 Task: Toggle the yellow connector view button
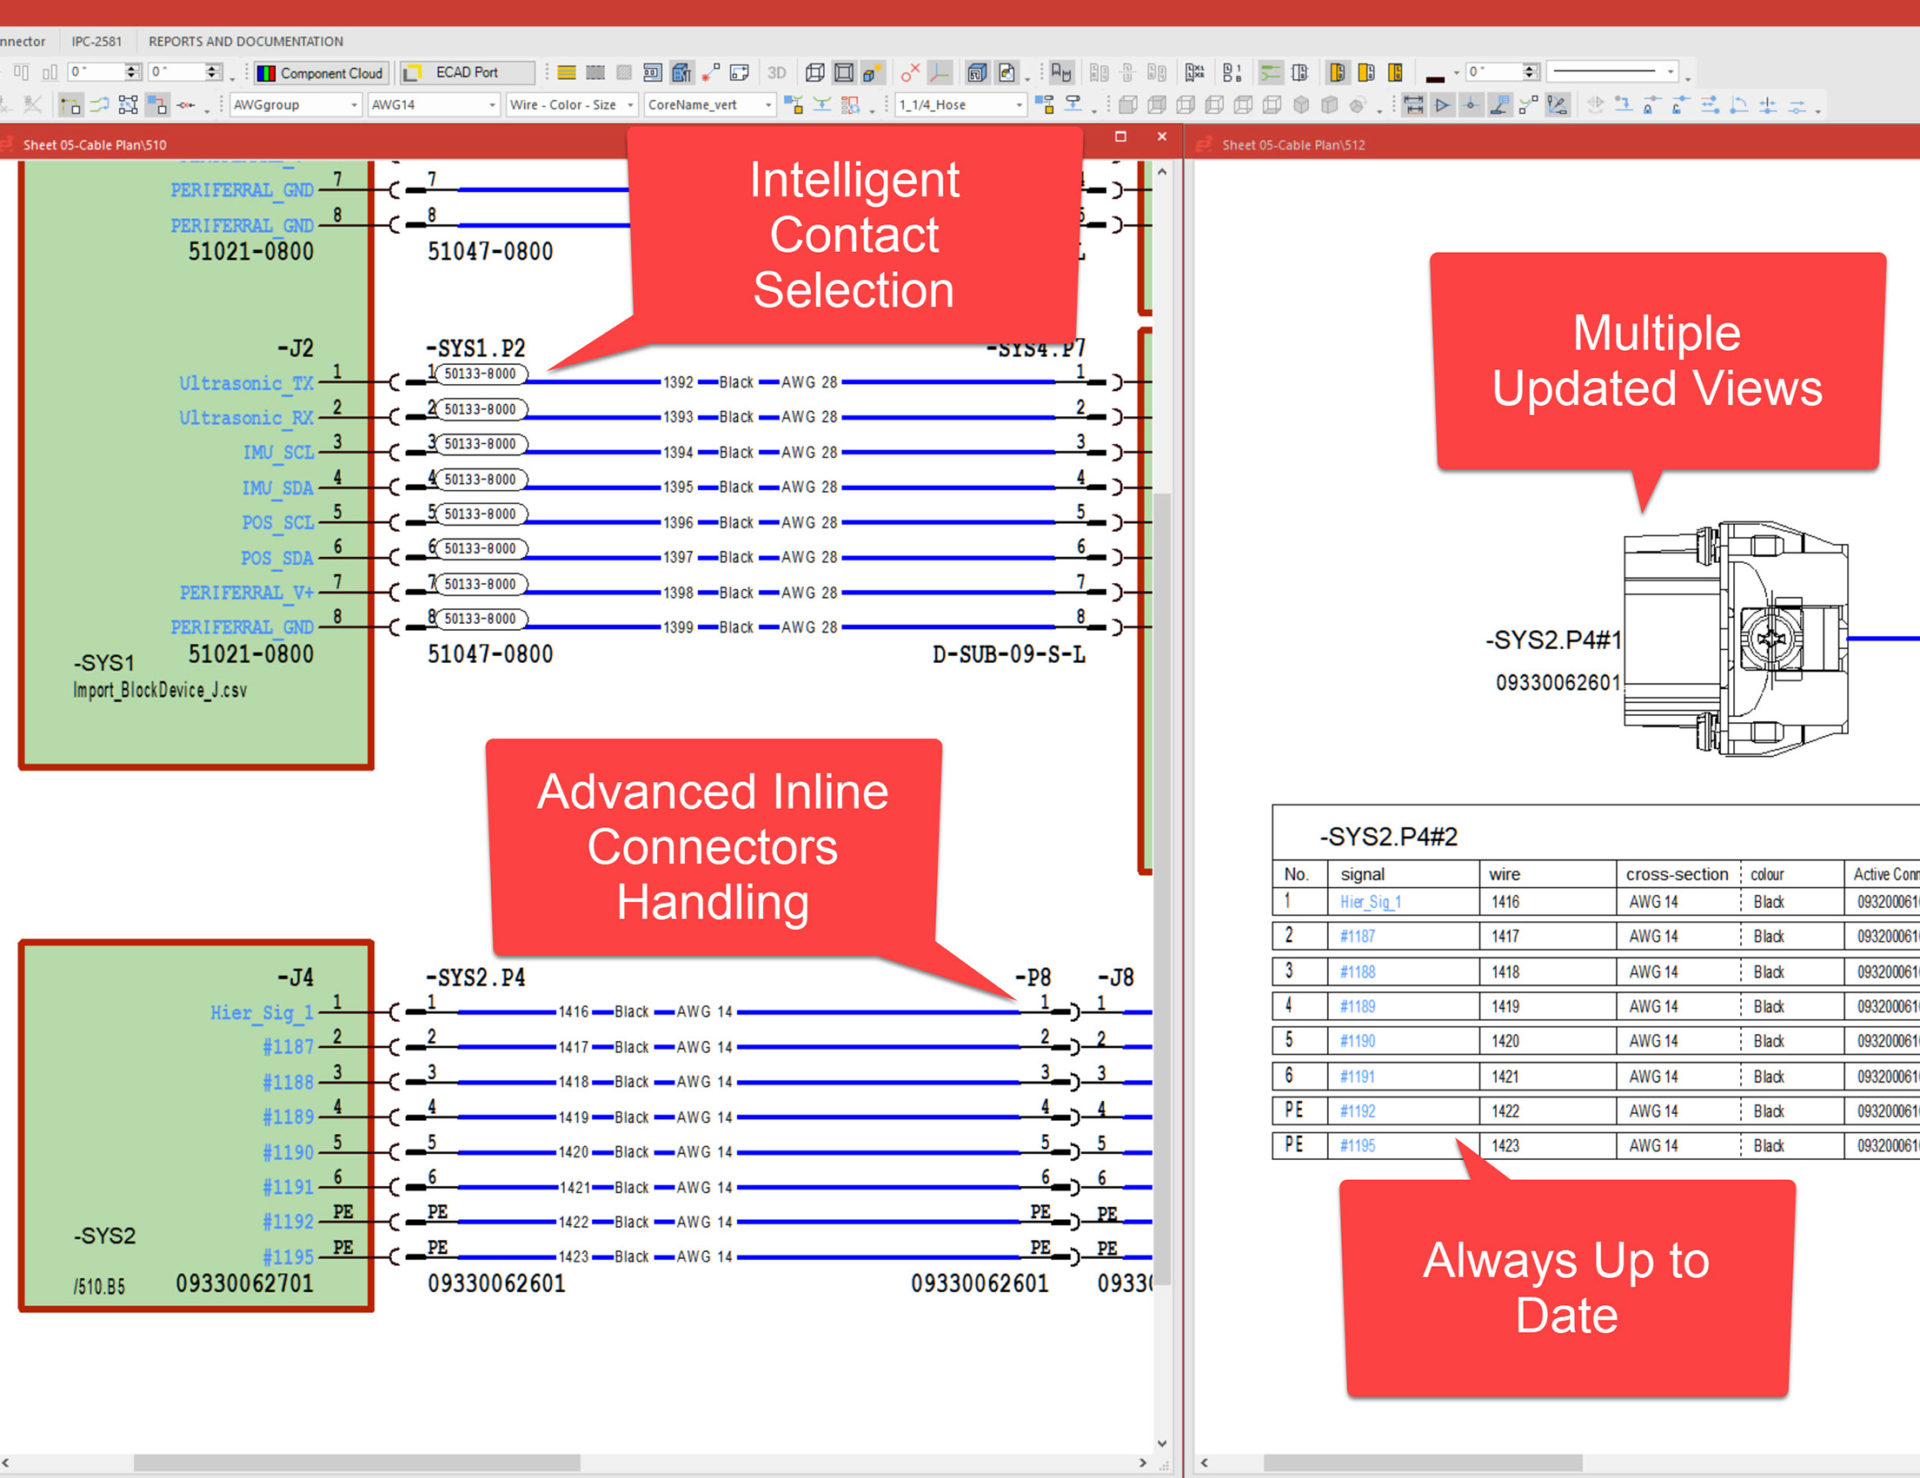[1337, 72]
